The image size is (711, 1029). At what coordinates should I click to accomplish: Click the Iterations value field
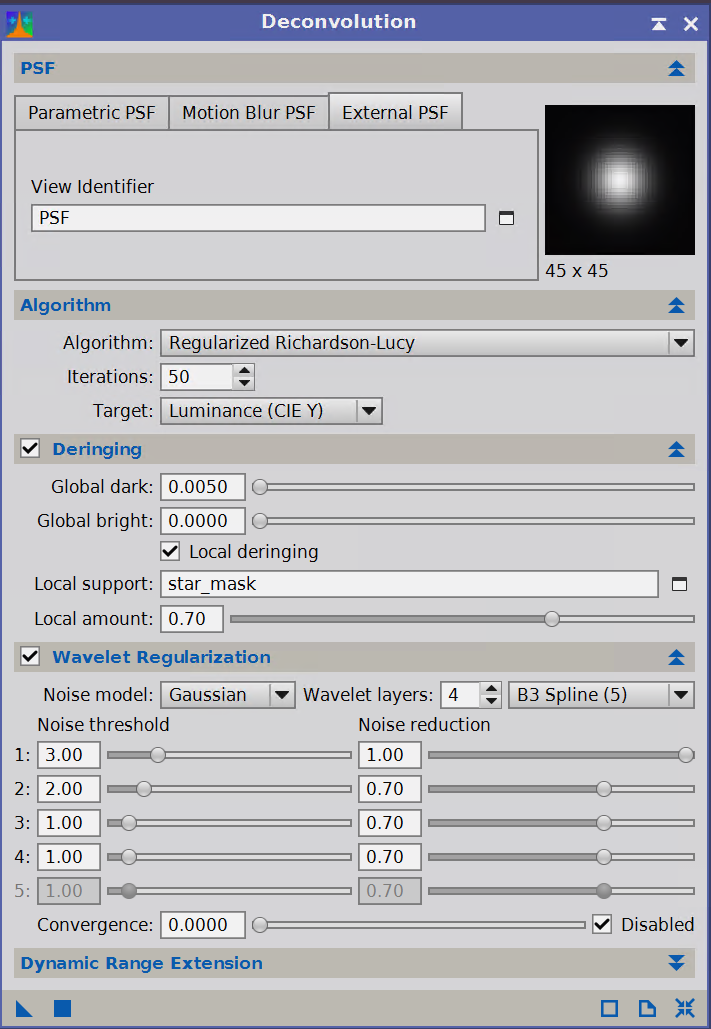(x=196, y=377)
